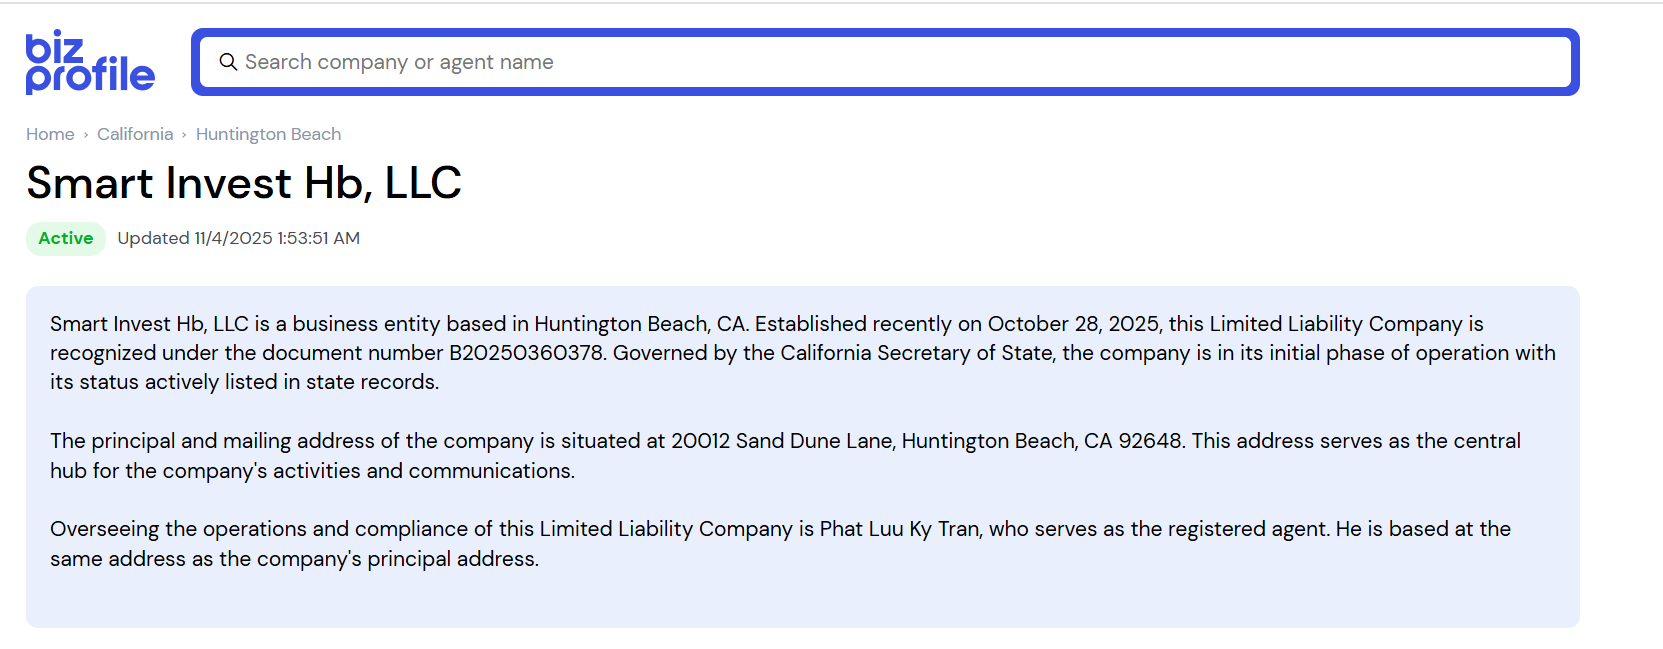
Task: Open the Huntington Beach breadcrumb link
Action: (268, 134)
